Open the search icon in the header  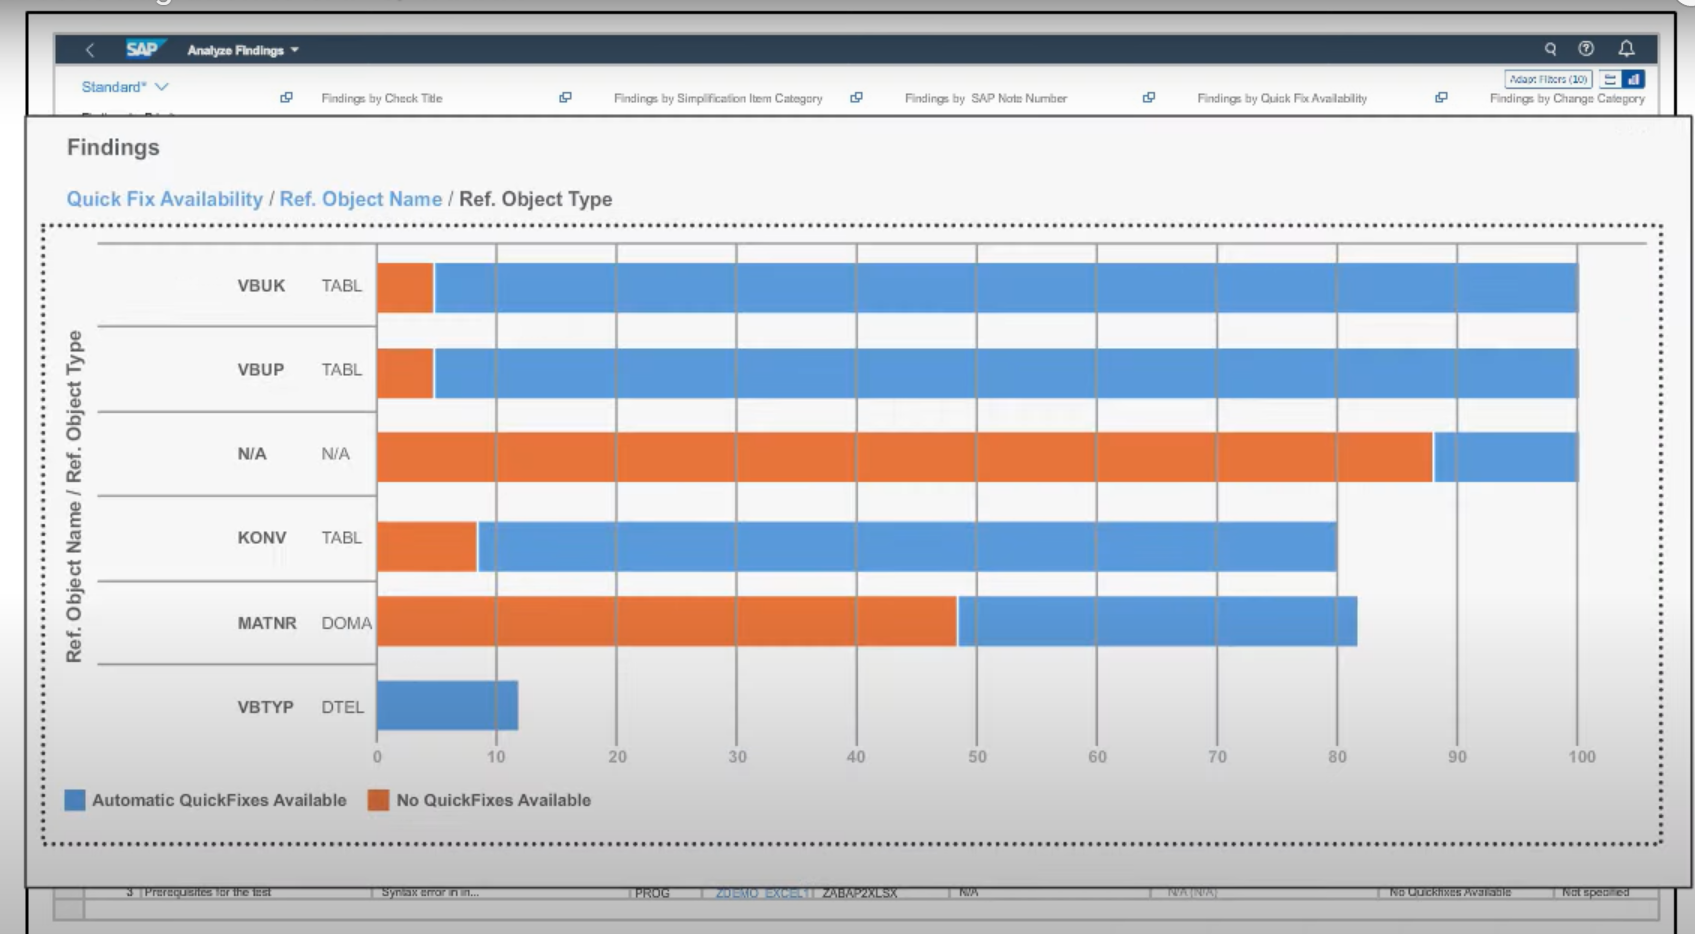[1549, 48]
